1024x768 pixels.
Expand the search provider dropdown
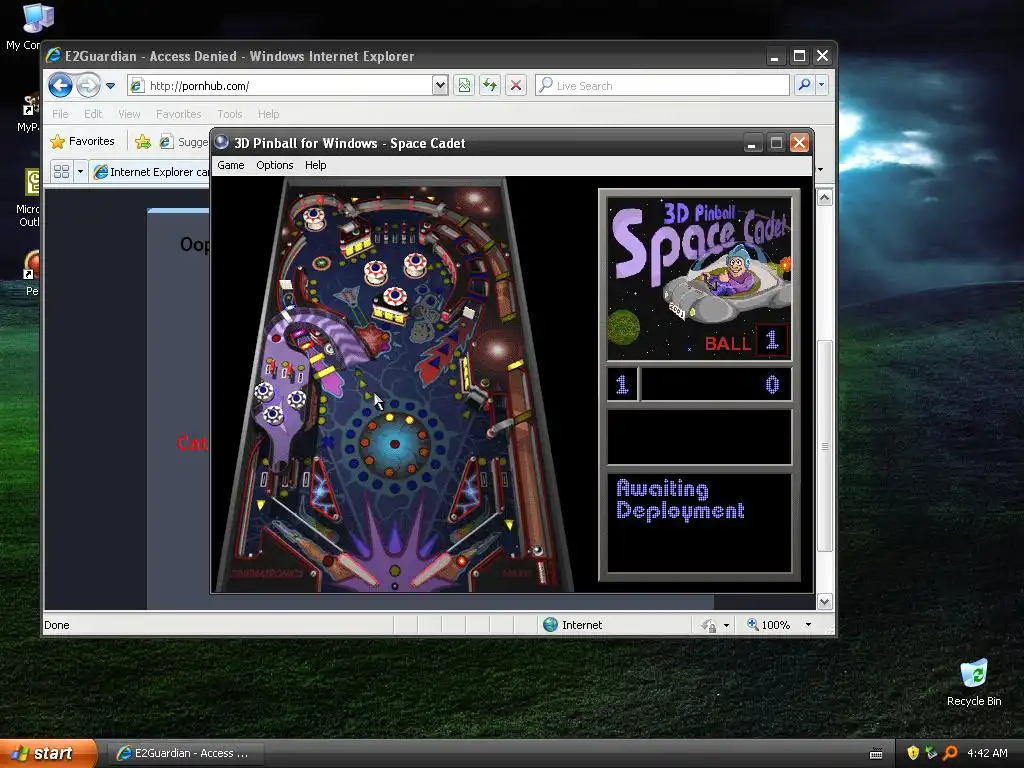(822, 86)
